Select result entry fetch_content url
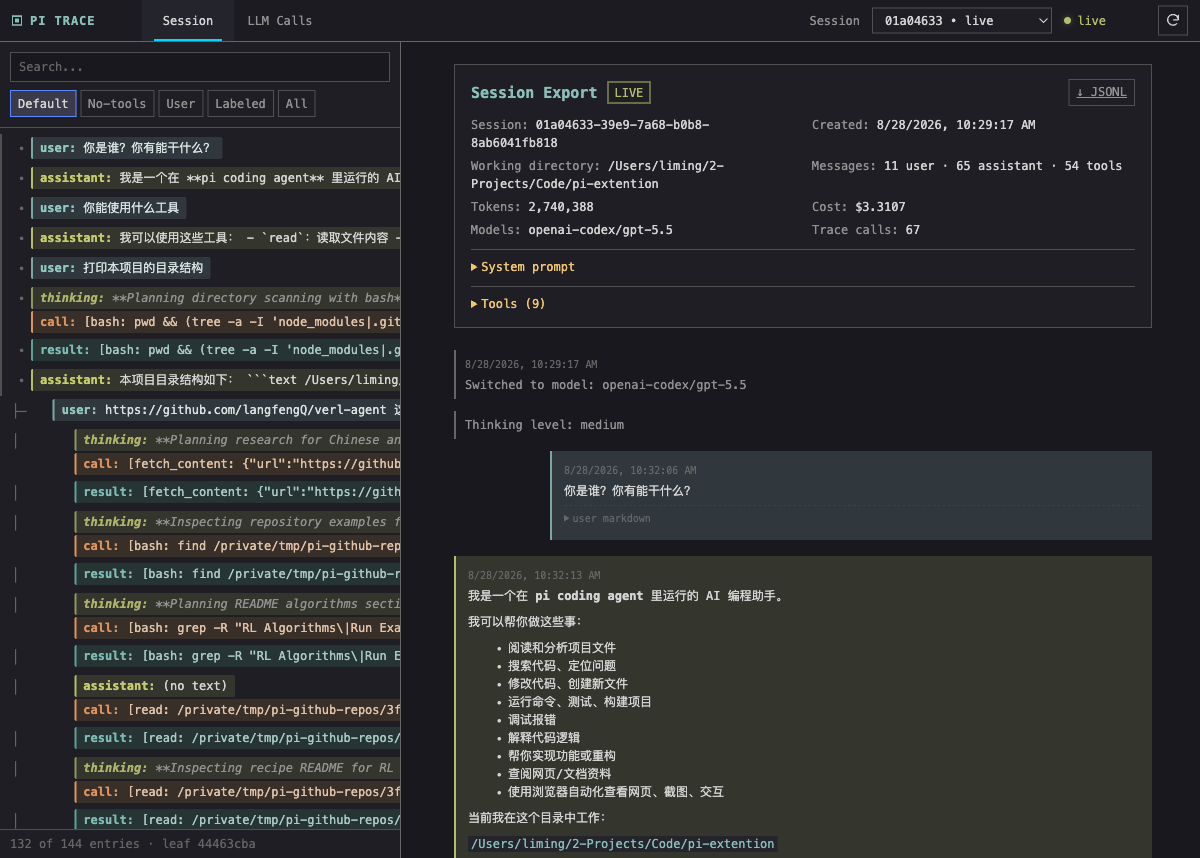Viewport: 1200px width, 858px height. point(237,492)
